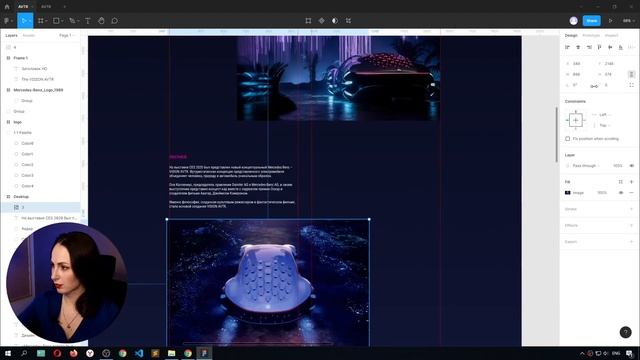Open the pen tools dropdown arrow

point(78,21)
